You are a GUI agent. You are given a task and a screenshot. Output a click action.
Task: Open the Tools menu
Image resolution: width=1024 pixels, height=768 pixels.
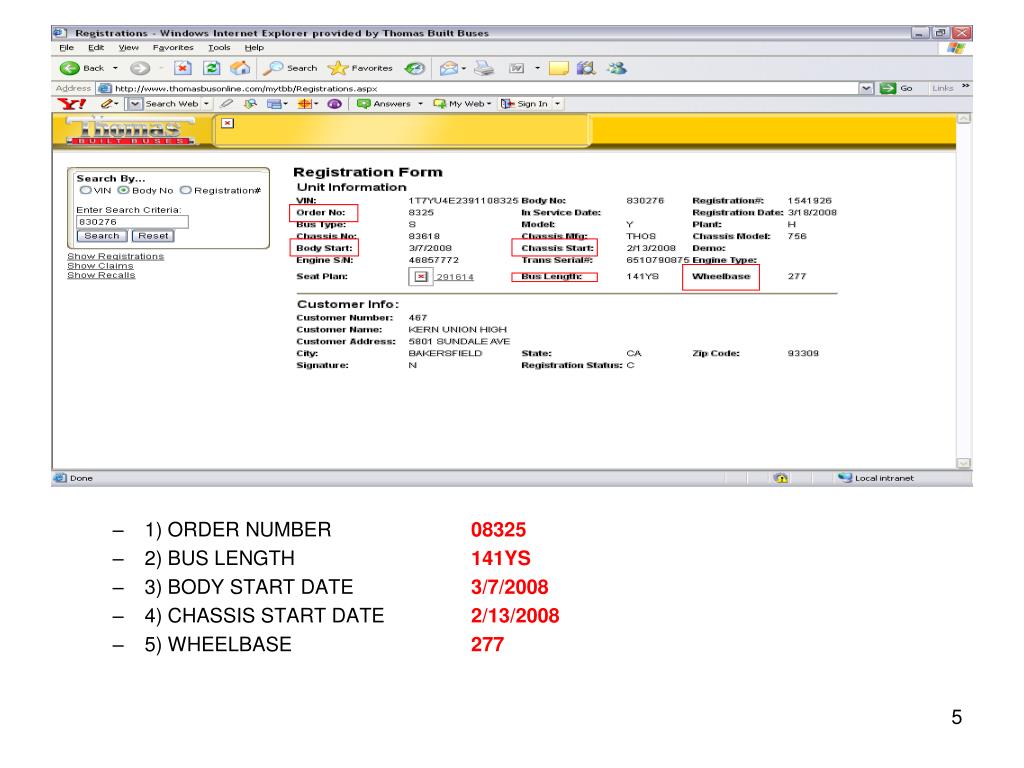click(219, 48)
